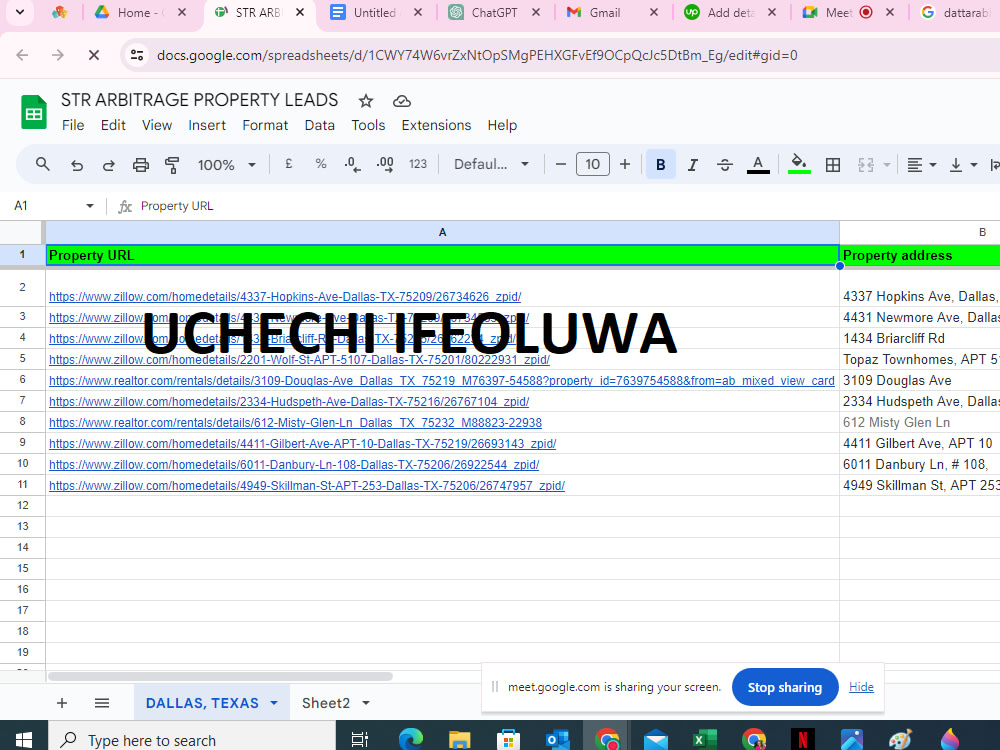Select the paint format tool
Screen dimensions: 1000x750
tap(172, 165)
